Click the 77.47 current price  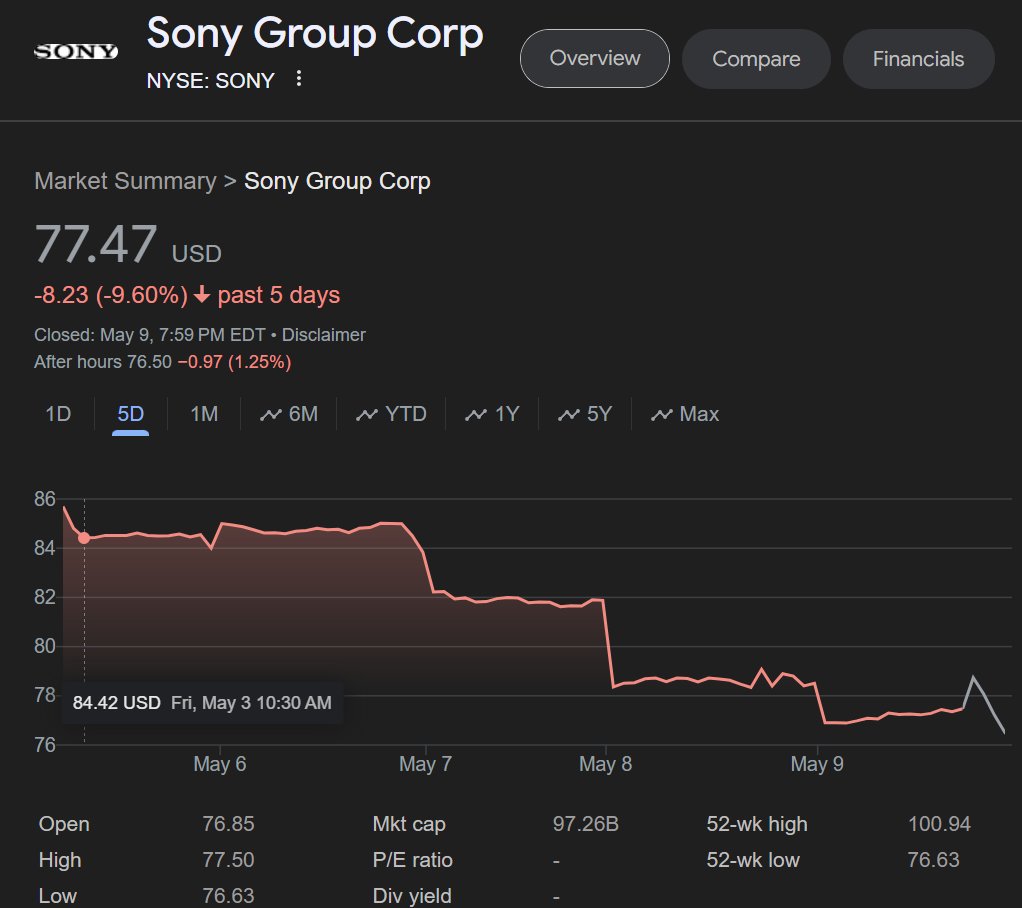(96, 244)
